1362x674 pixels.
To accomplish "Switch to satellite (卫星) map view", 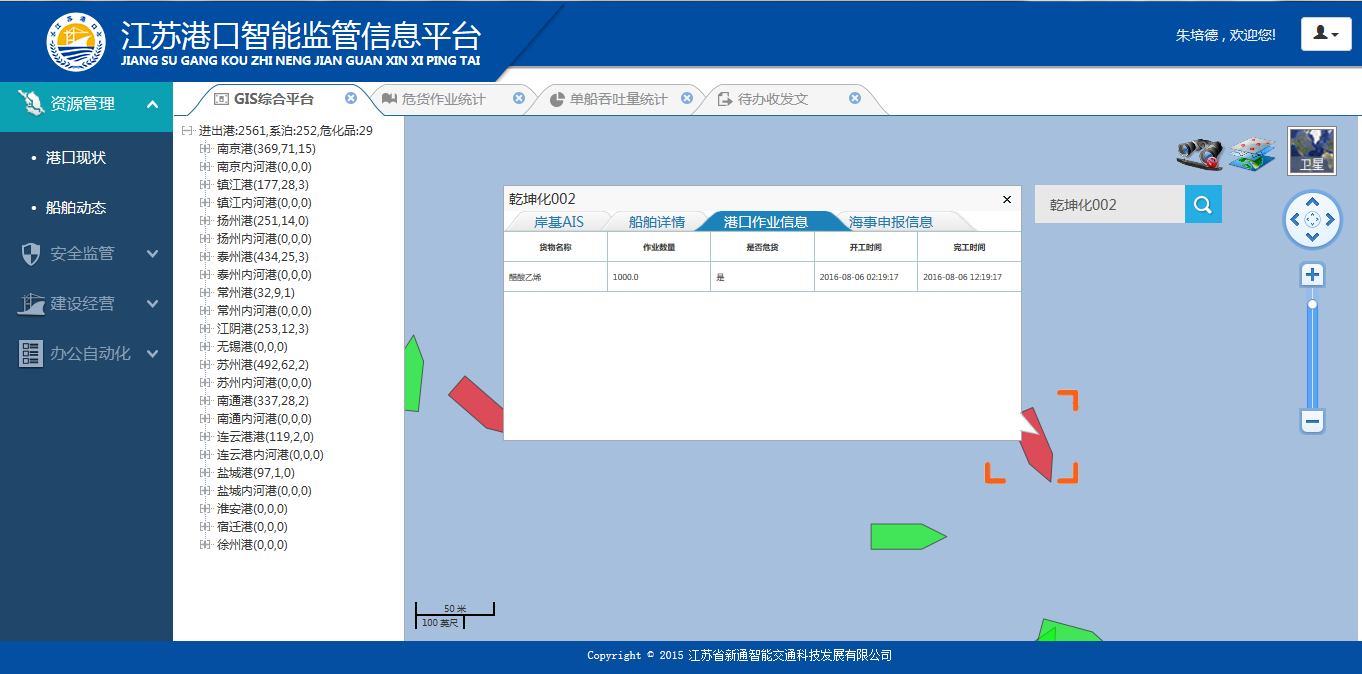I will [1311, 151].
